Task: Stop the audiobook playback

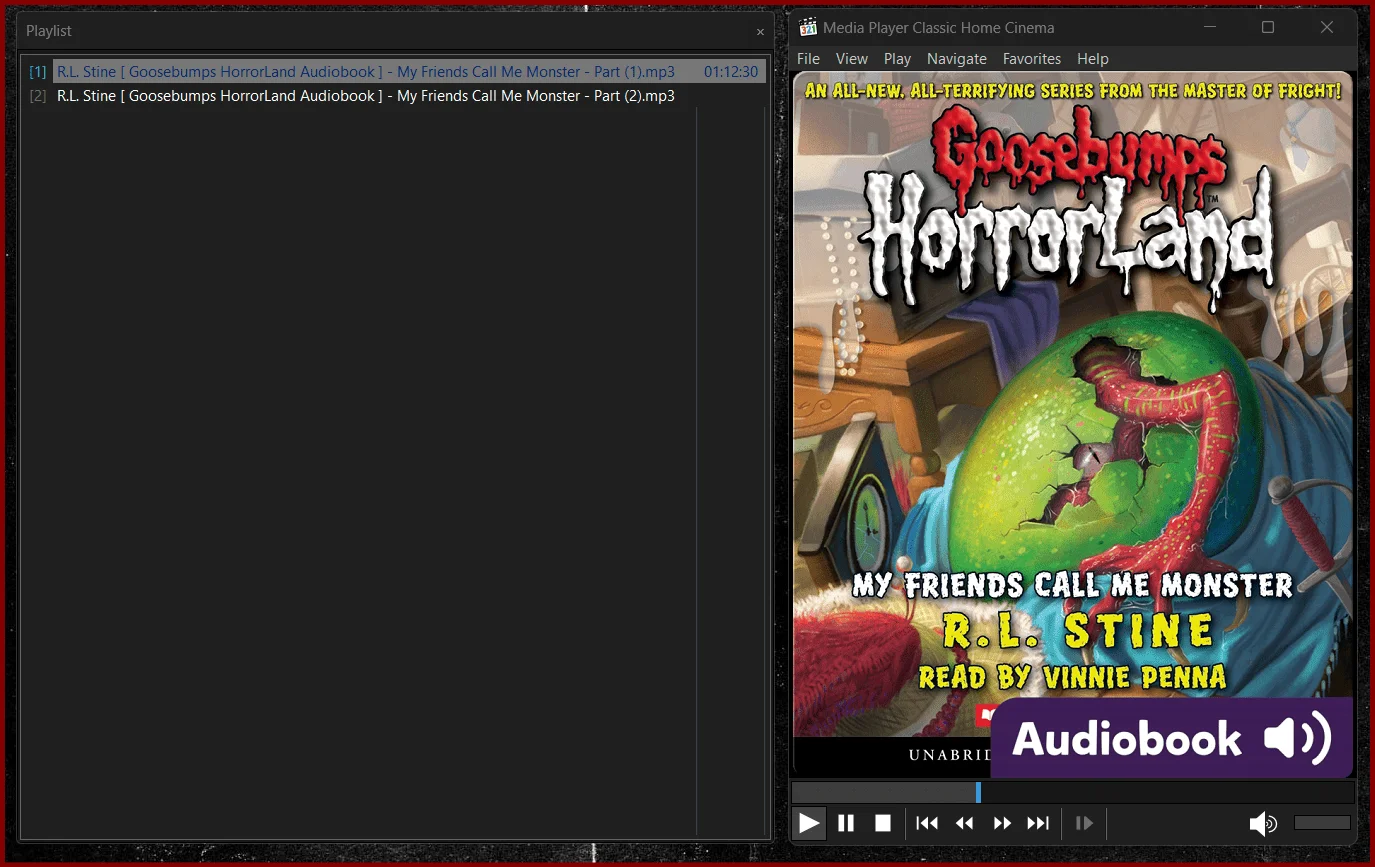Action: [883, 823]
